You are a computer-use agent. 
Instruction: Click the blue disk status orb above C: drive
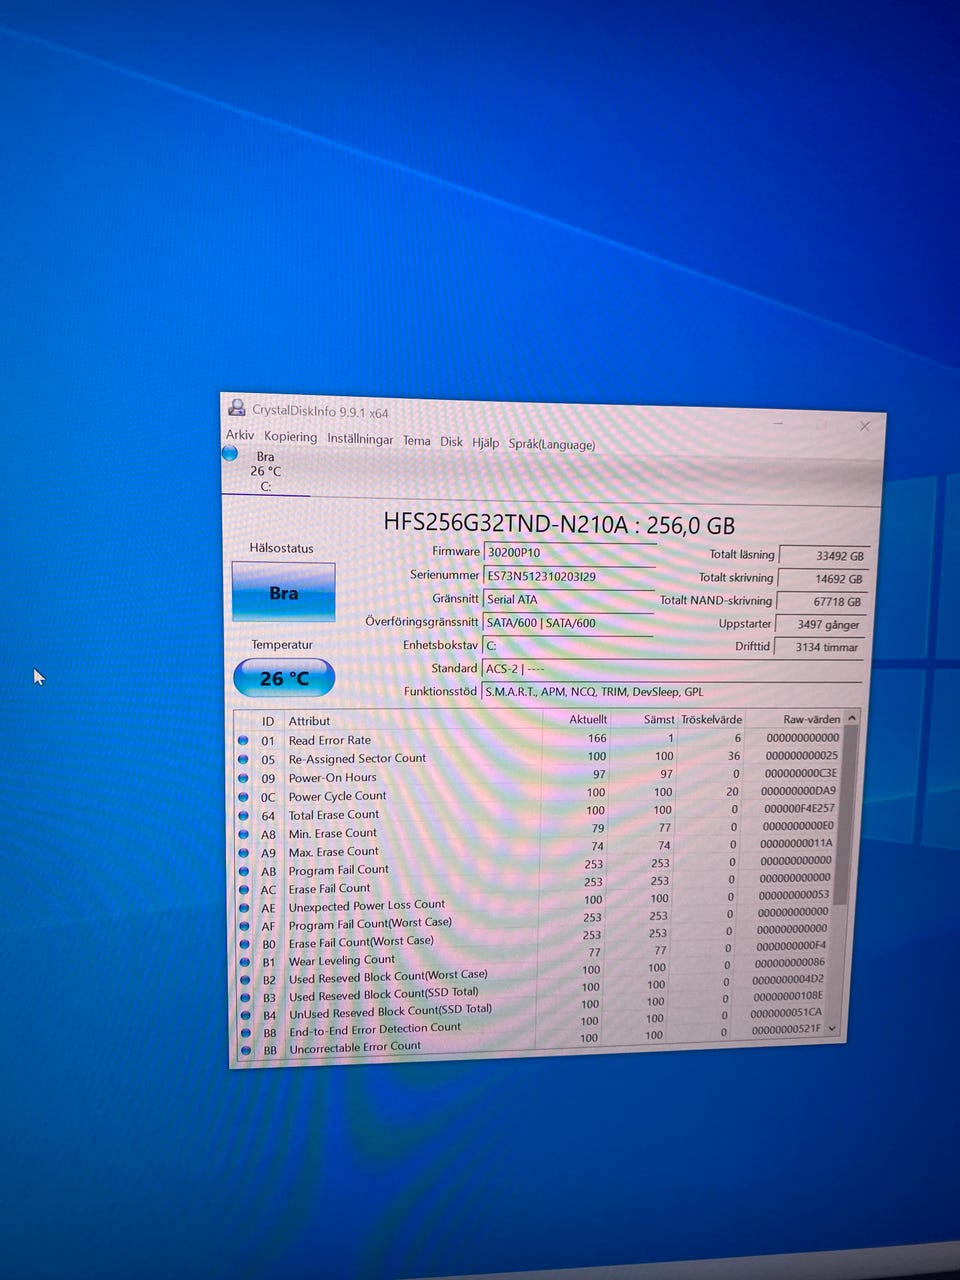[x=230, y=453]
